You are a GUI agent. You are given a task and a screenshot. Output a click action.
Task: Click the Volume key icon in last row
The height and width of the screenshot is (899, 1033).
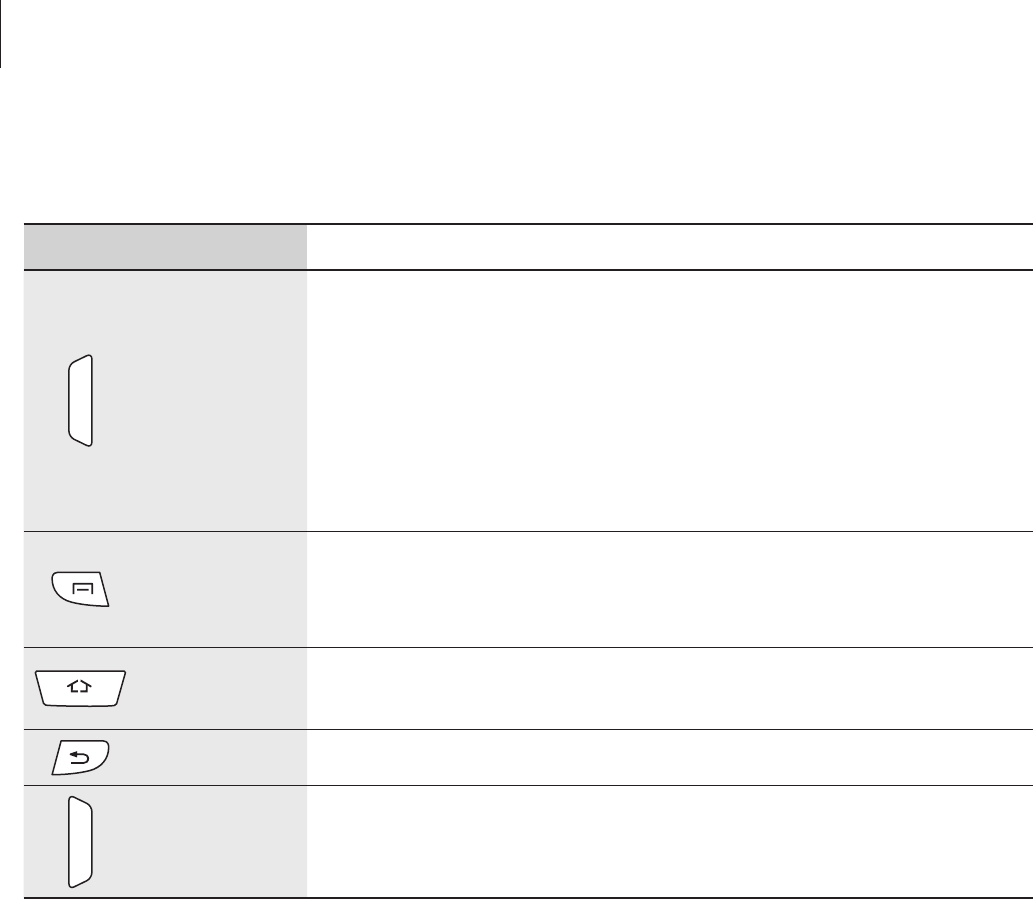[80, 842]
